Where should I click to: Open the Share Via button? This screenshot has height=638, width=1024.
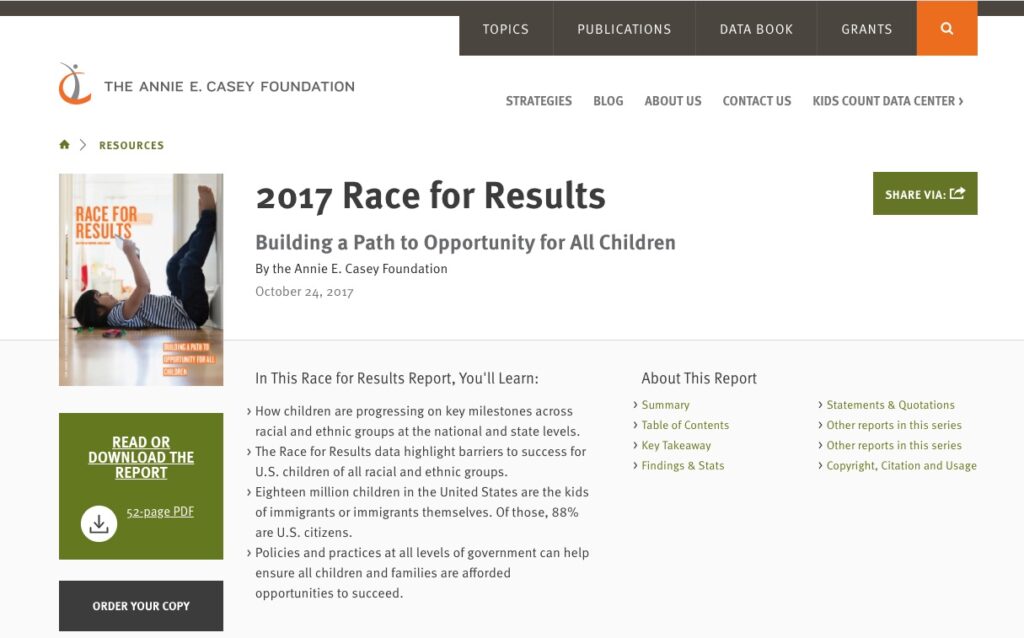tap(924, 194)
